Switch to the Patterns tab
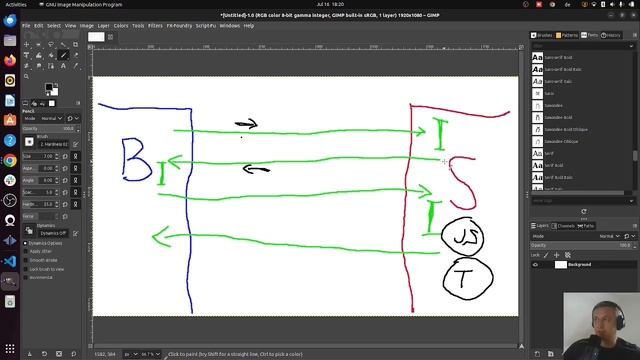 coord(567,35)
